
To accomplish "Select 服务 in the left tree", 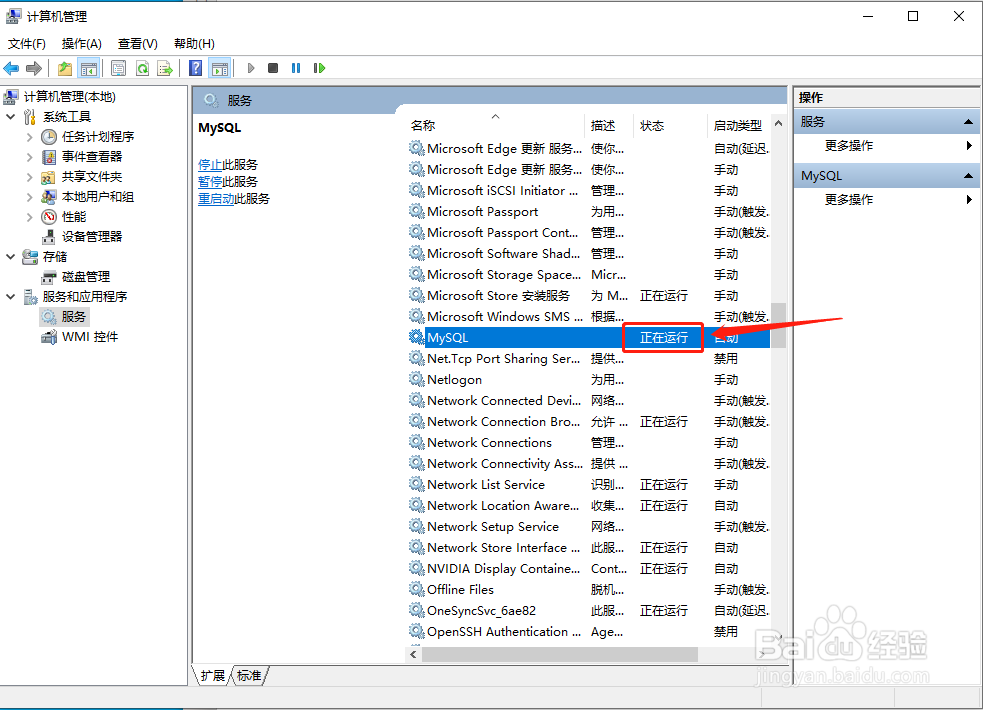I will [x=73, y=316].
